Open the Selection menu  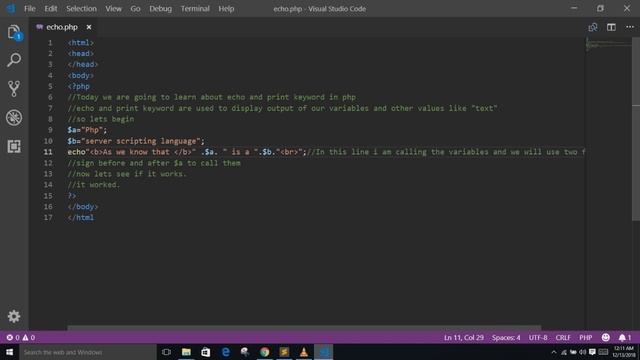81,9
